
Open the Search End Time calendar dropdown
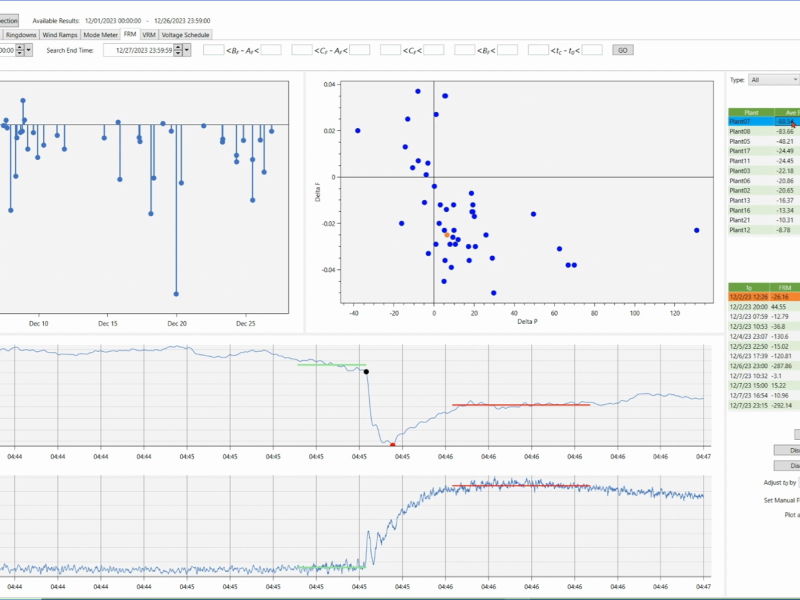tap(188, 49)
